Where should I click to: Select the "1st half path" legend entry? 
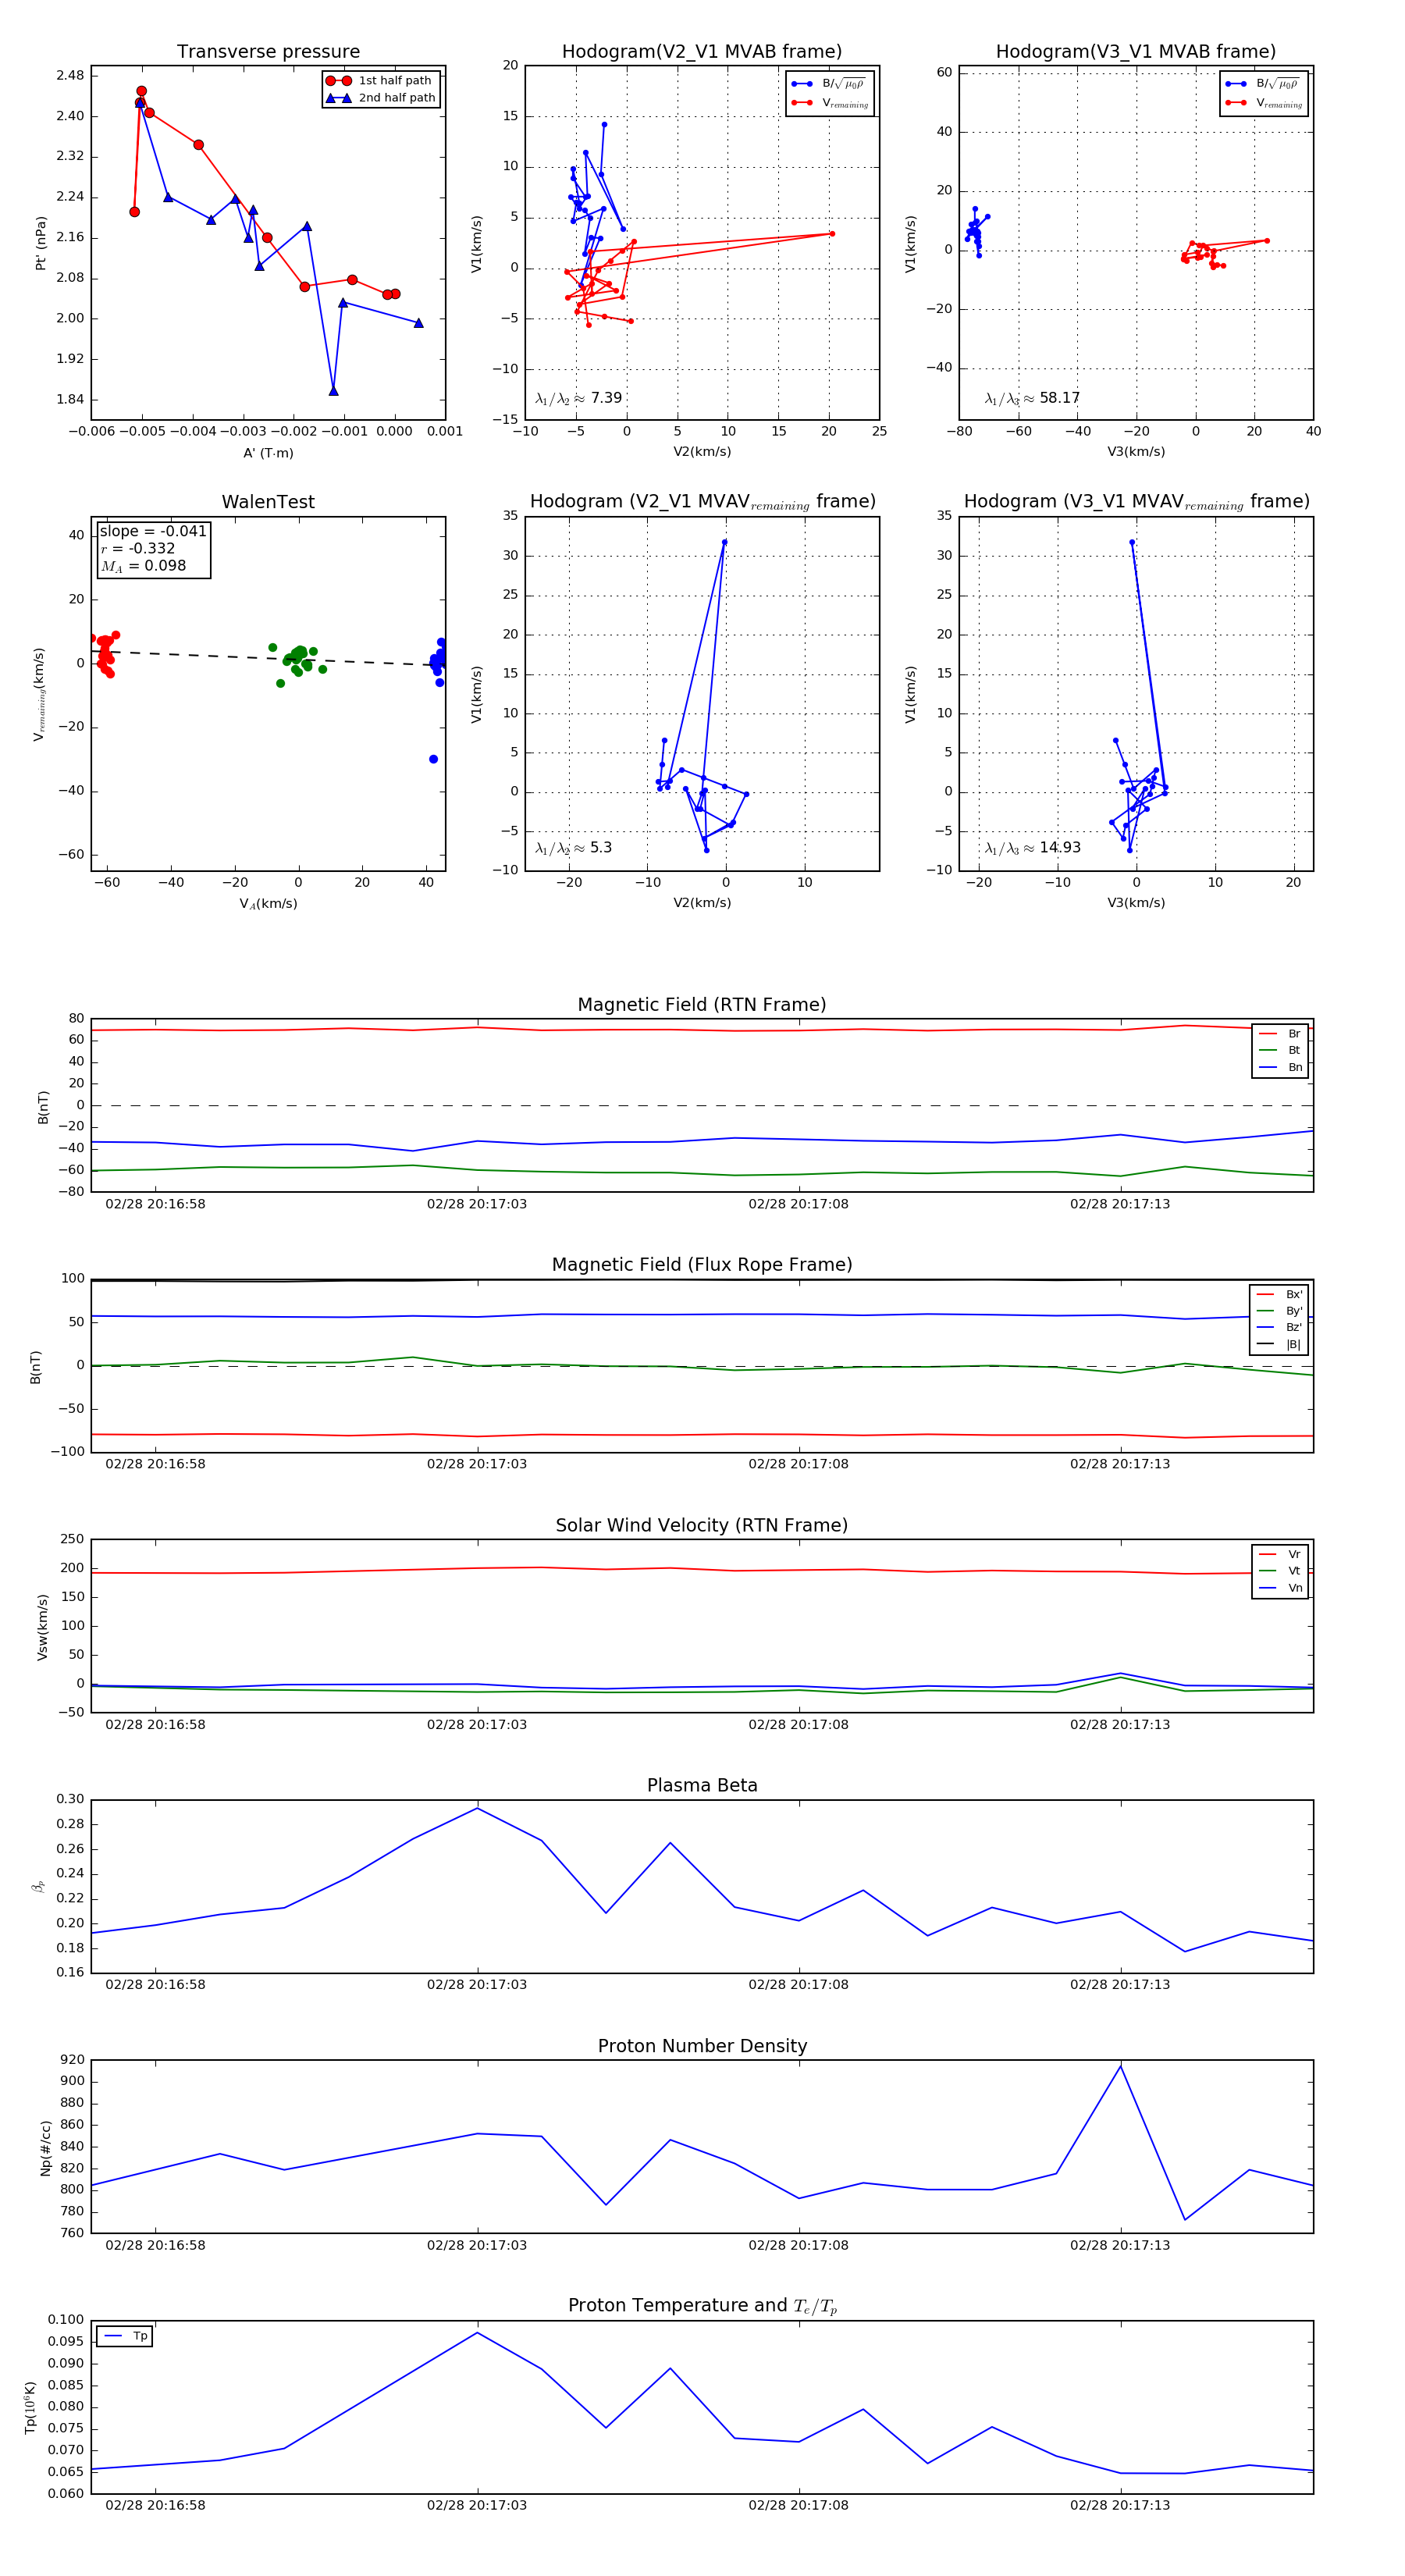(x=380, y=81)
